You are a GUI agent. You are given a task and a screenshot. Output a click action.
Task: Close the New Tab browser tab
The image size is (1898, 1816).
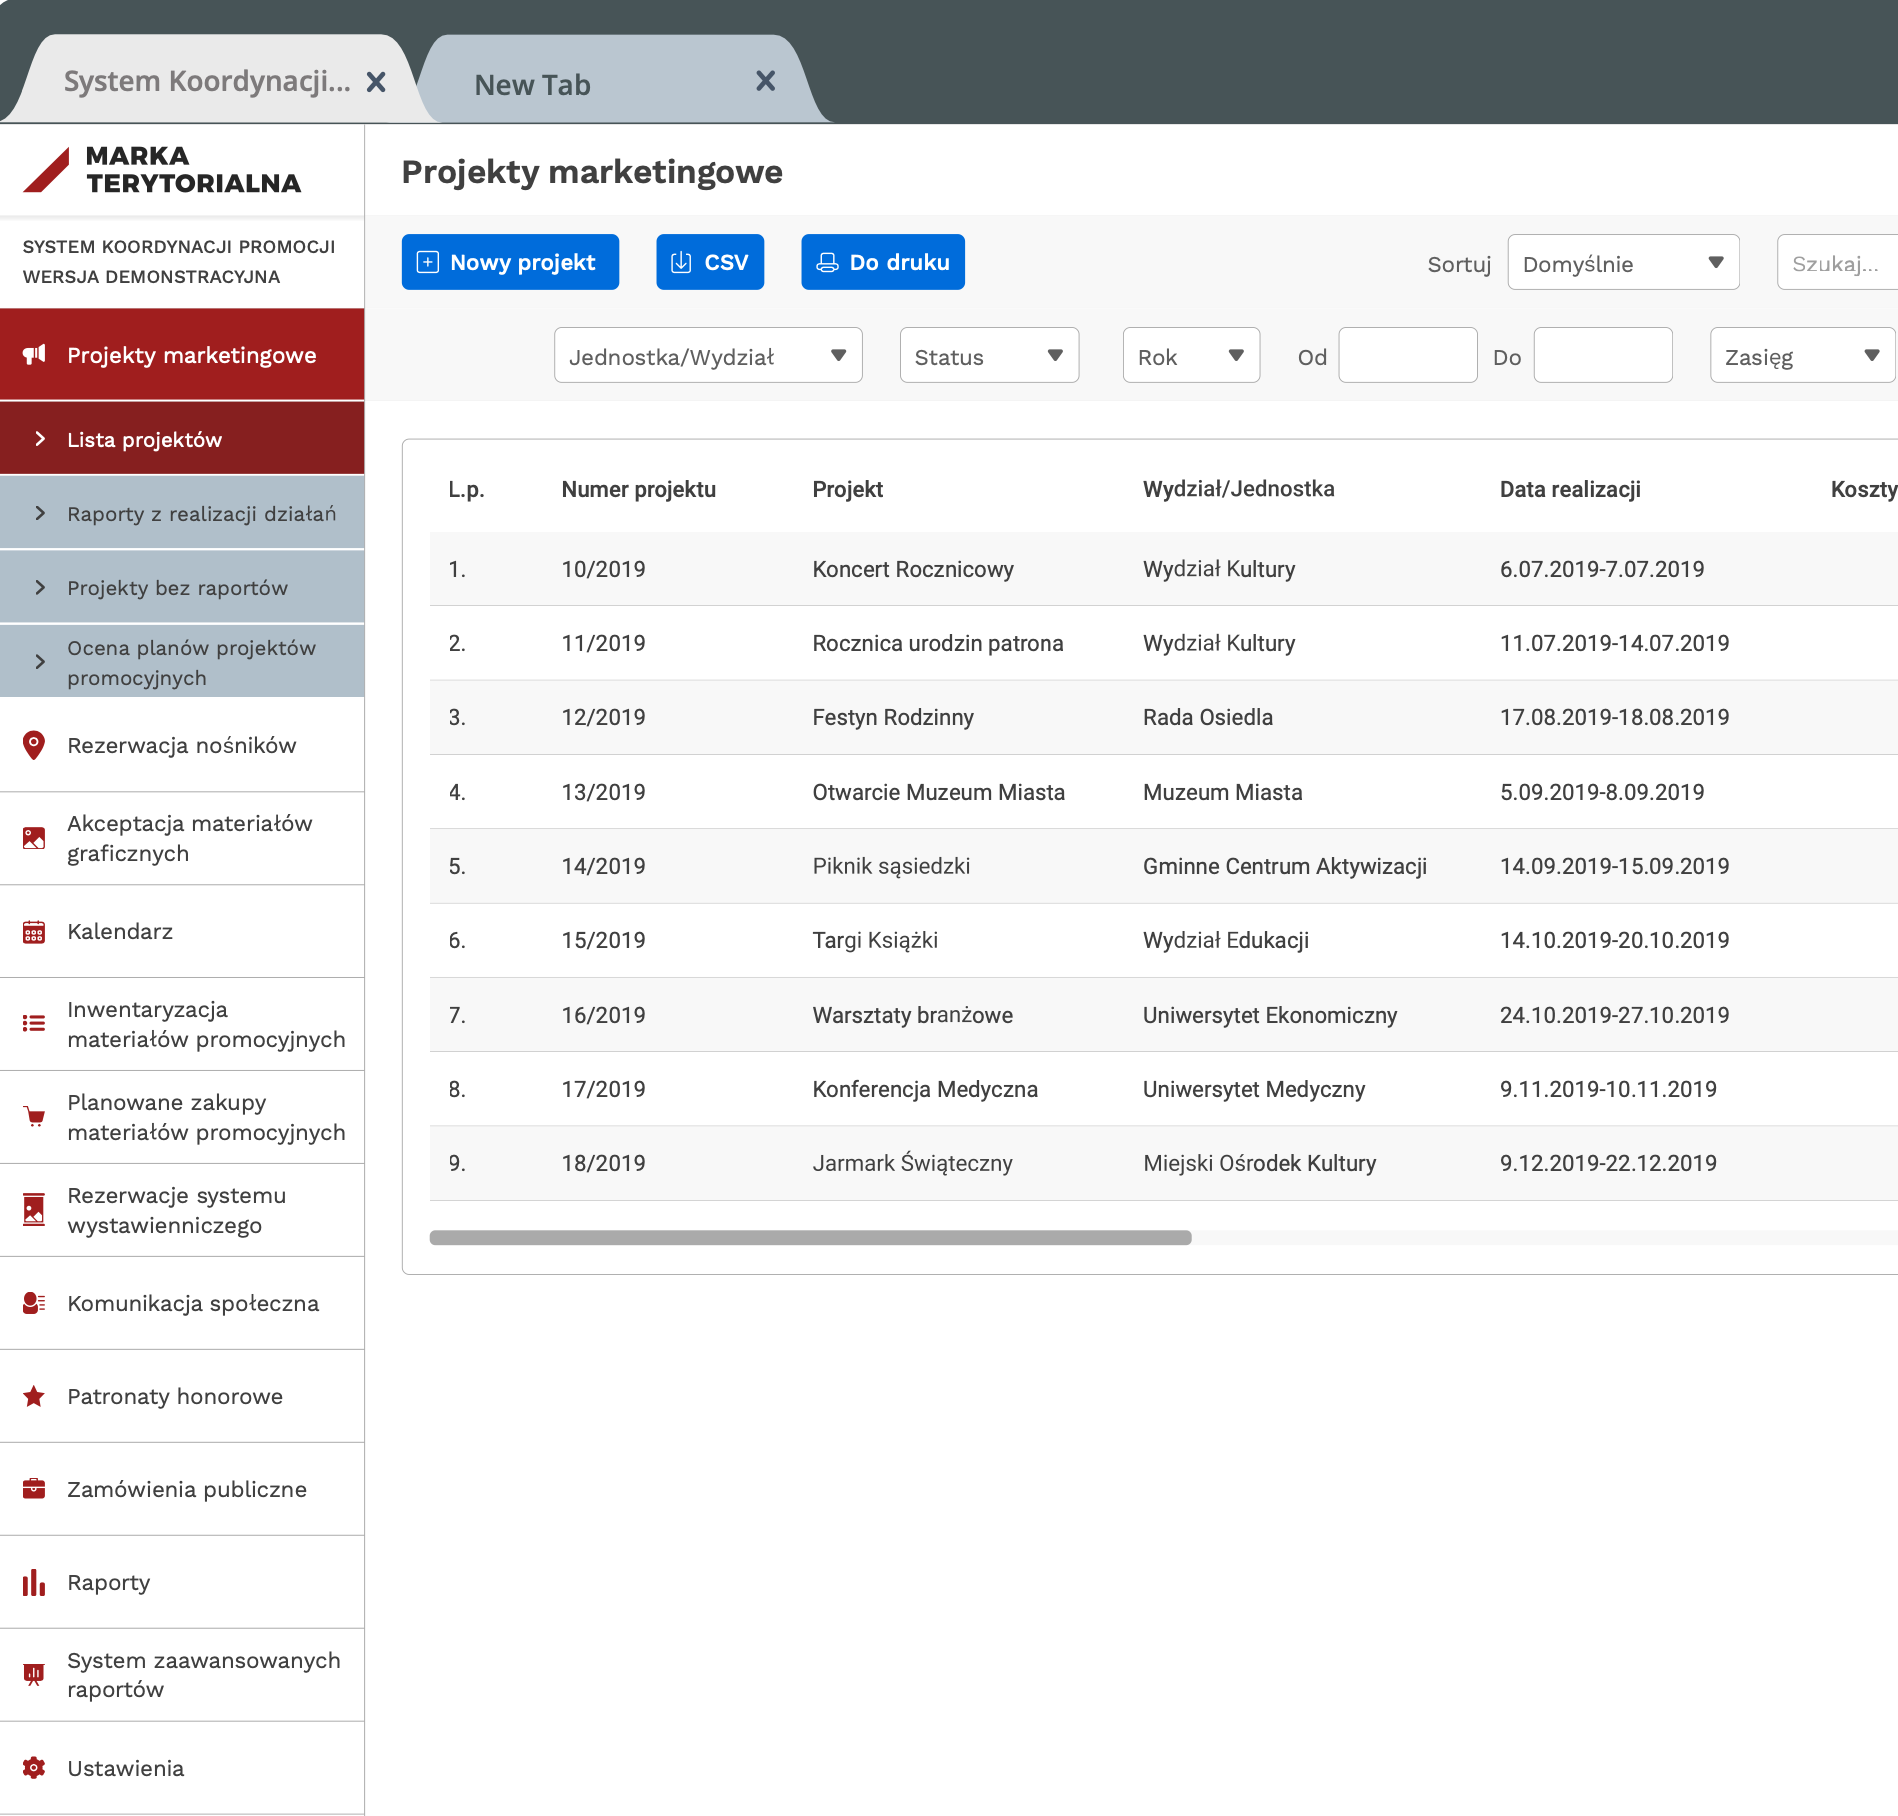coord(766,81)
